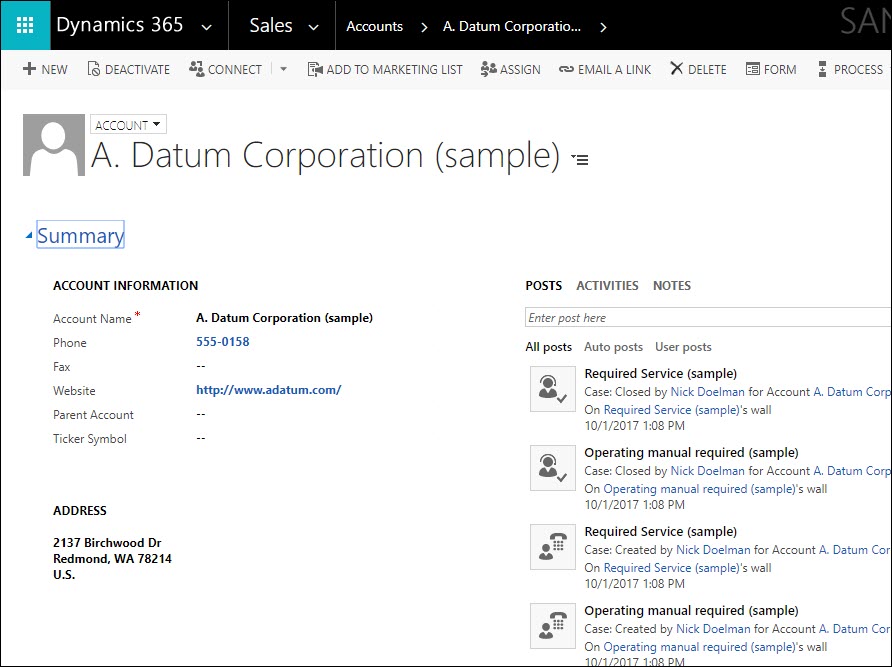The image size is (892, 667).
Task: Click the empty Parent Account field value
Action: 201,414
